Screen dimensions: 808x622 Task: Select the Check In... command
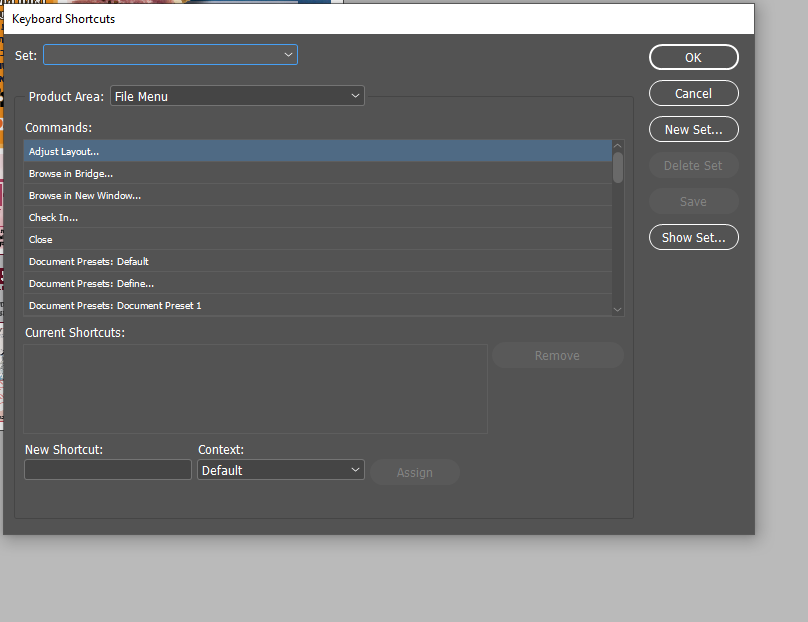(x=317, y=217)
